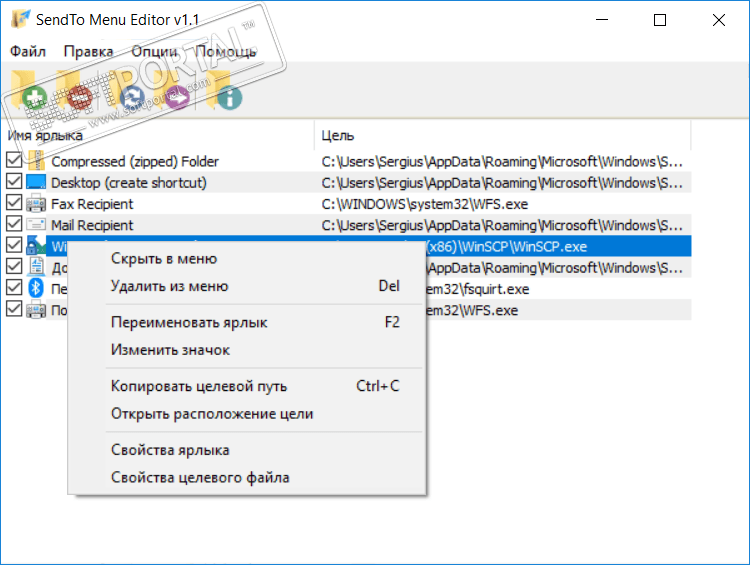
Task: Click the refresh list toolbar icon
Action: [x=126, y=91]
